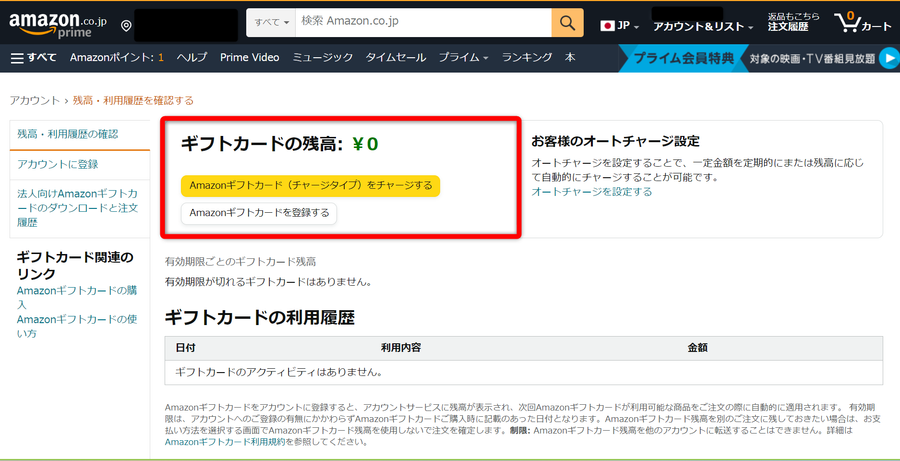Open タイムセール nav item
Screen dimensions: 900x461
(396, 57)
